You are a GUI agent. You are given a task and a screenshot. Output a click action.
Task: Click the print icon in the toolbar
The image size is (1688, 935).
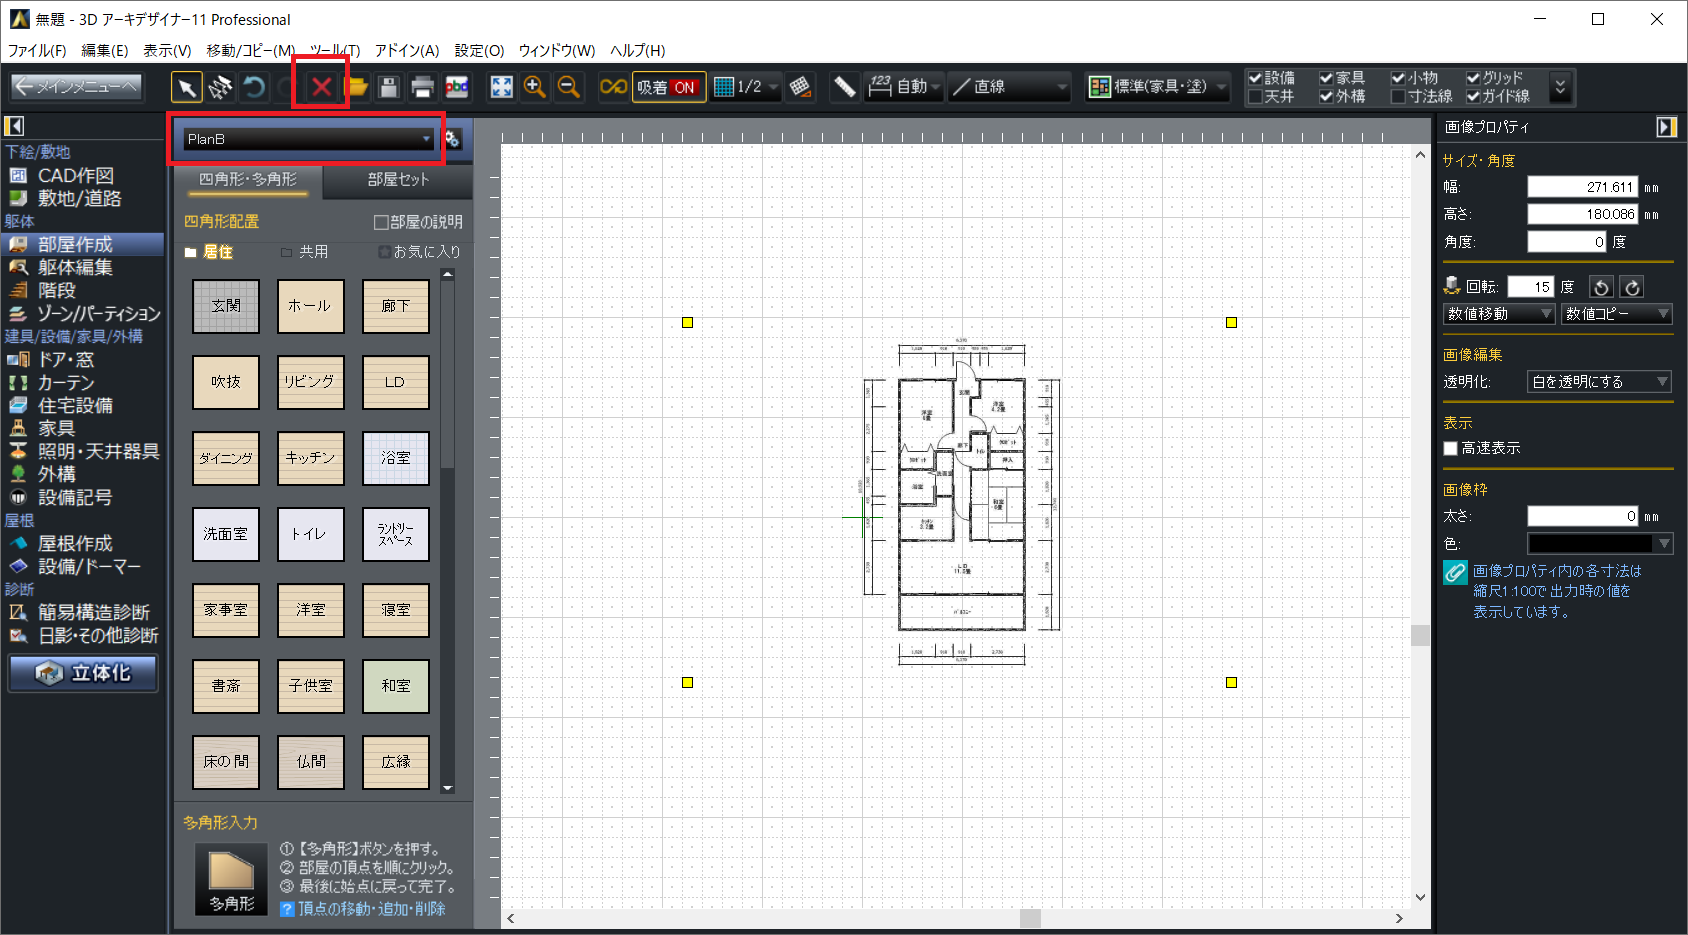(x=422, y=88)
